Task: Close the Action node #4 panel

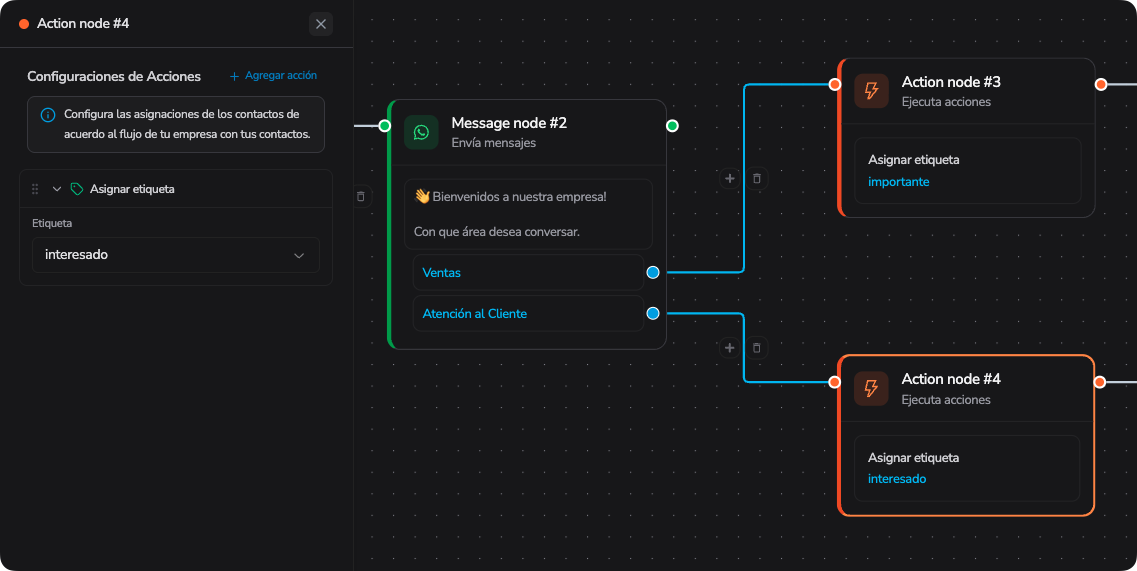Action: tap(321, 24)
